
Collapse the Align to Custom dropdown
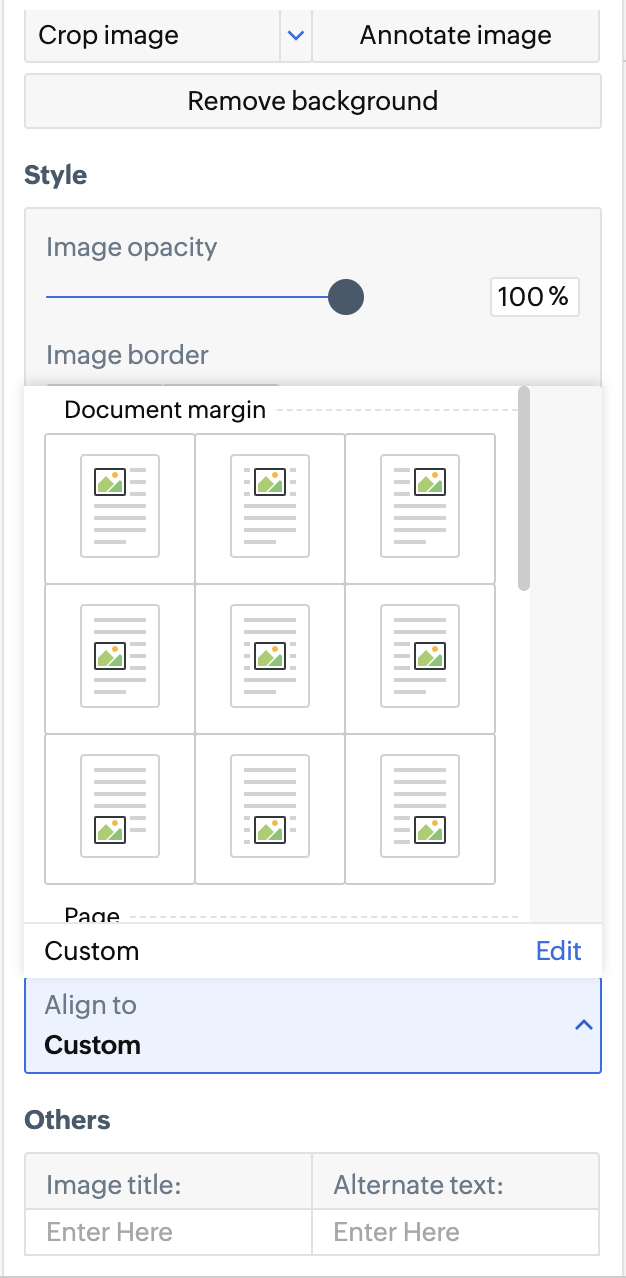[x=585, y=1025]
